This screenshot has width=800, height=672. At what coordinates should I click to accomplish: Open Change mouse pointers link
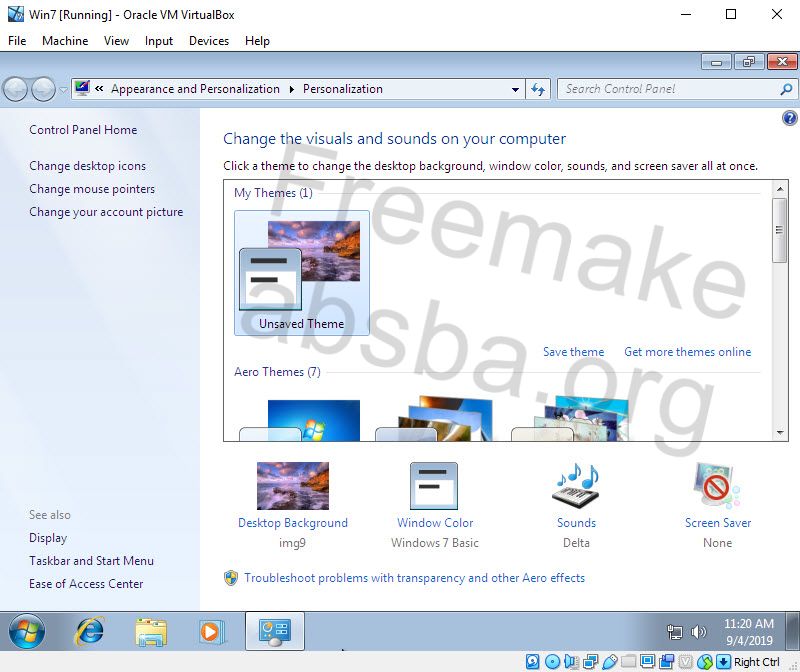92,189
